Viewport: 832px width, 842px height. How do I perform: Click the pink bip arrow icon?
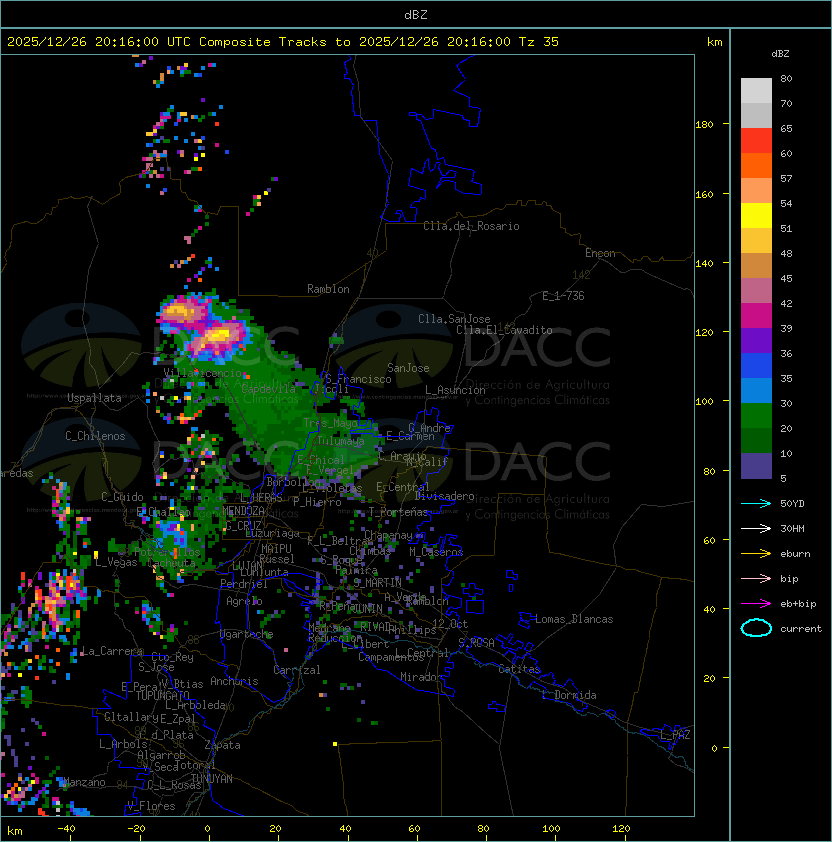coord(756,578)
